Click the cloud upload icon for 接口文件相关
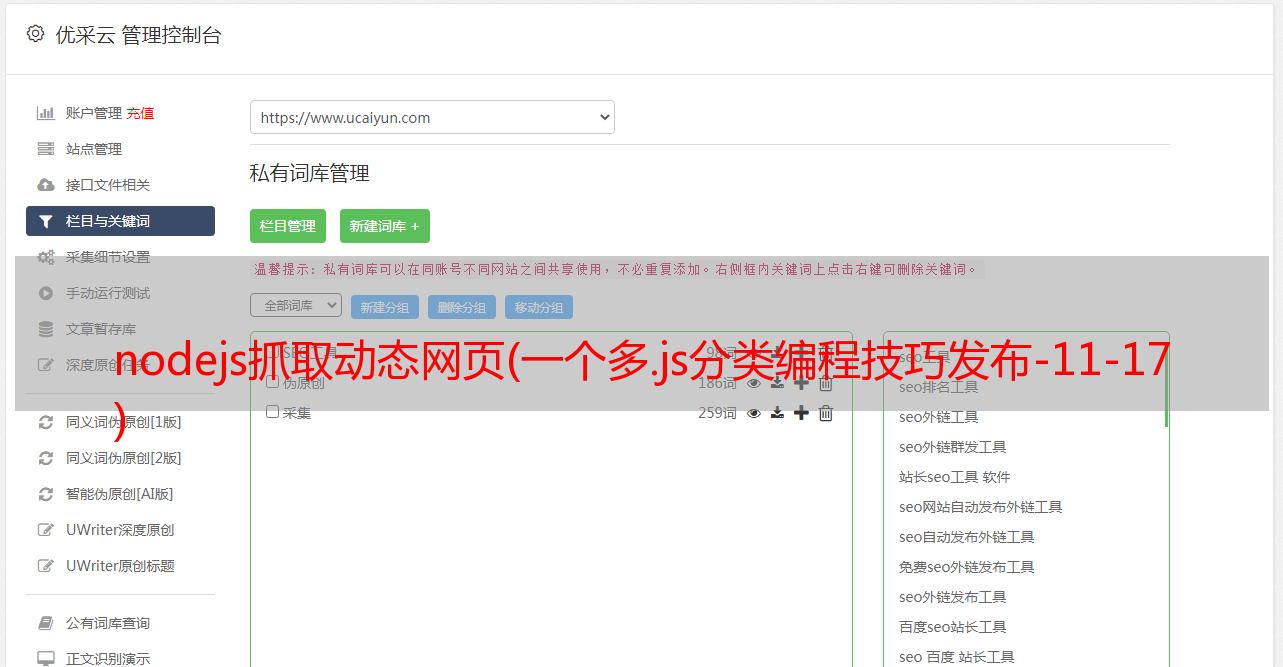Image resolution: width=1283 pixels, height=667 pixels. [x=46, y=185]
